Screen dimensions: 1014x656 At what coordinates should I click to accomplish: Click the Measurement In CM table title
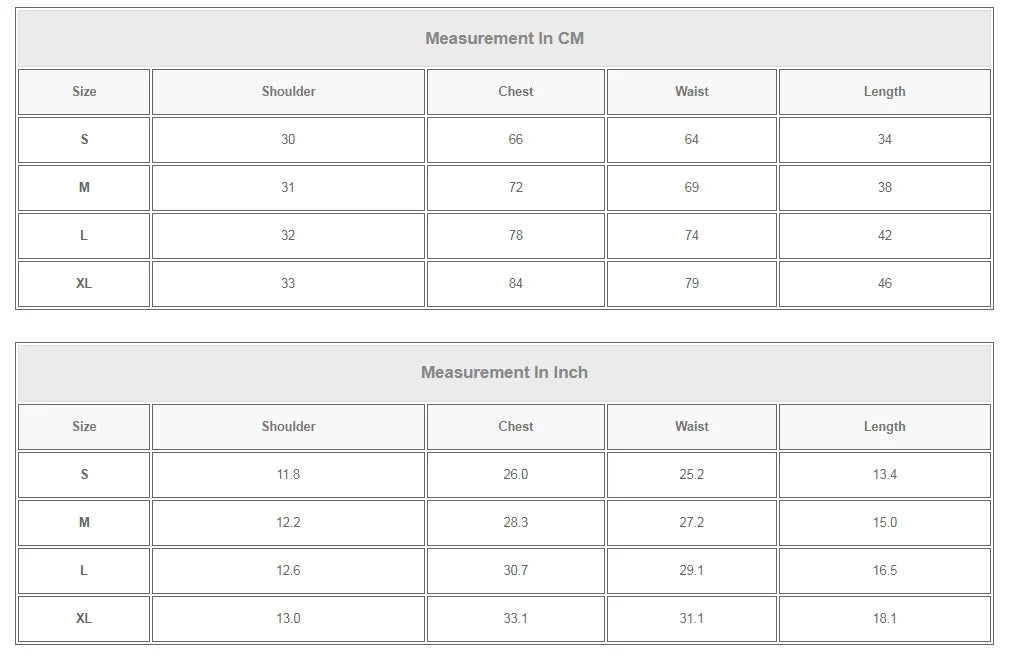504,38
